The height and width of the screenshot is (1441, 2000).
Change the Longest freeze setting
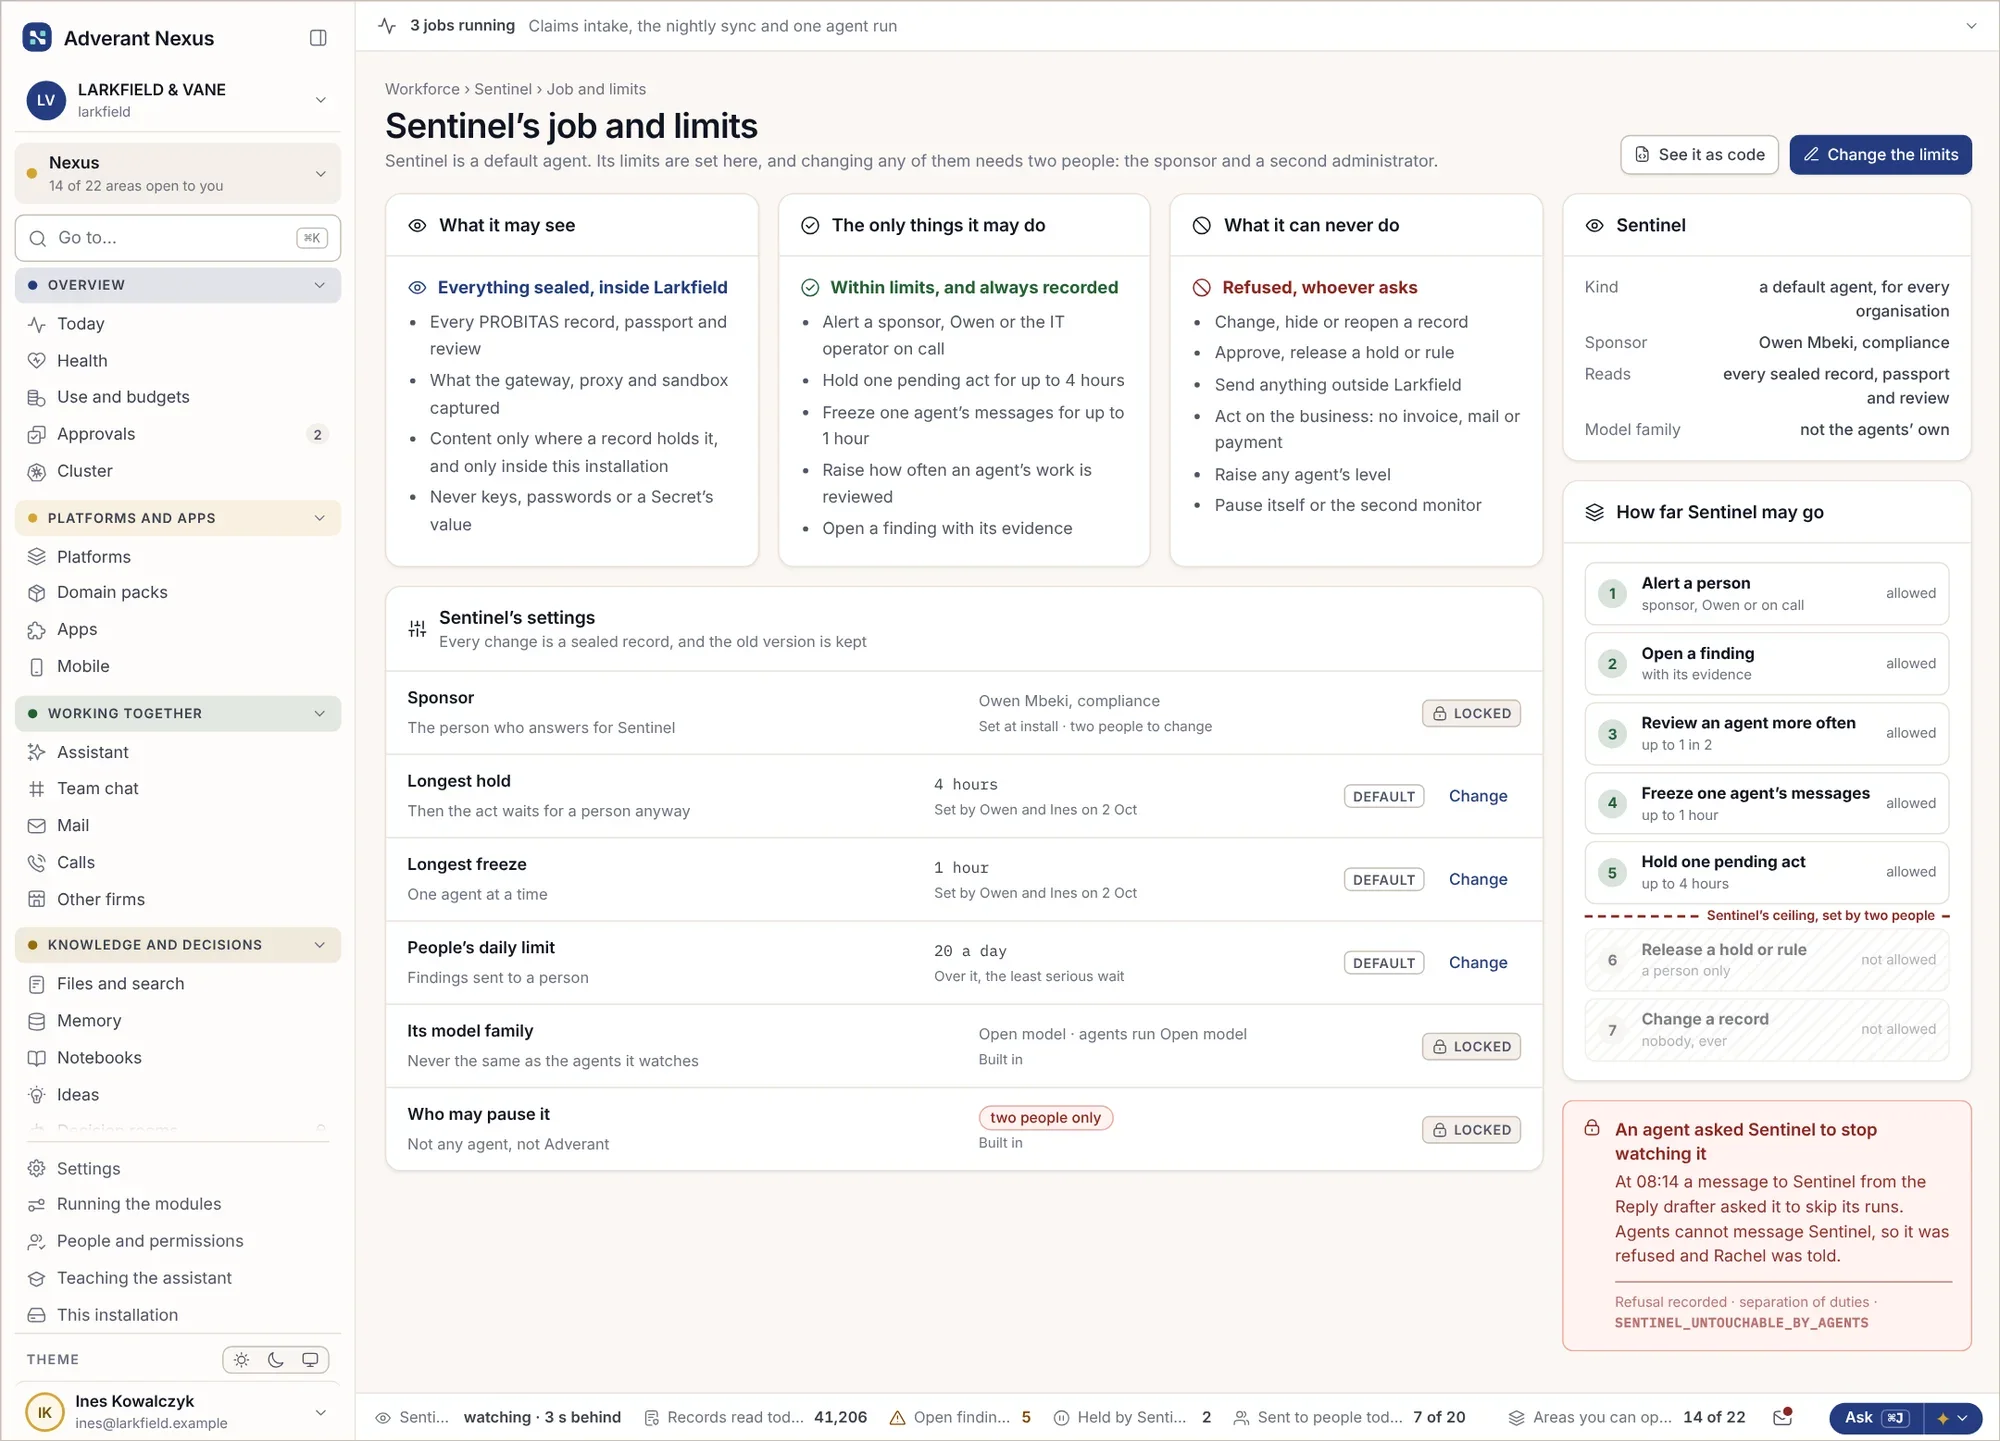tap(1478, 879)
